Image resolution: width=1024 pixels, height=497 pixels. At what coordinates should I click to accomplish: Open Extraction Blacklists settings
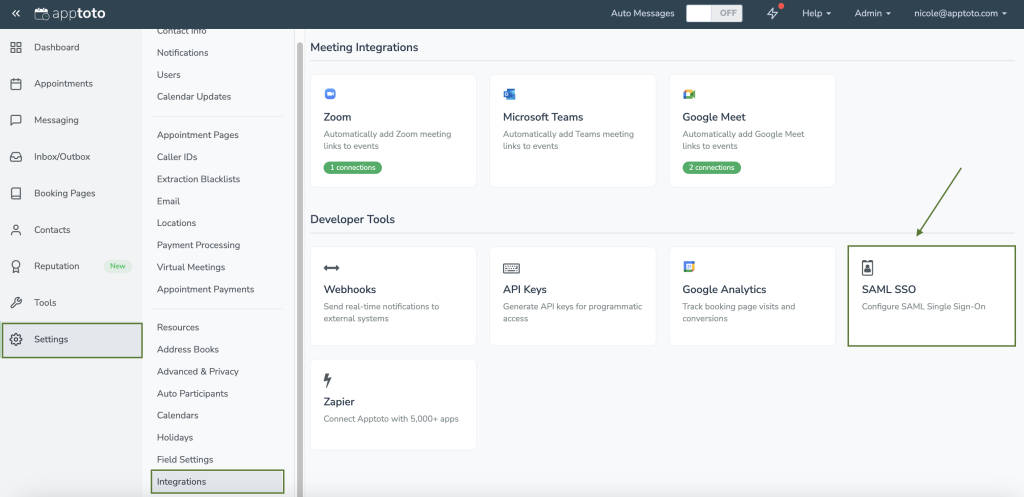pos(199,179)
